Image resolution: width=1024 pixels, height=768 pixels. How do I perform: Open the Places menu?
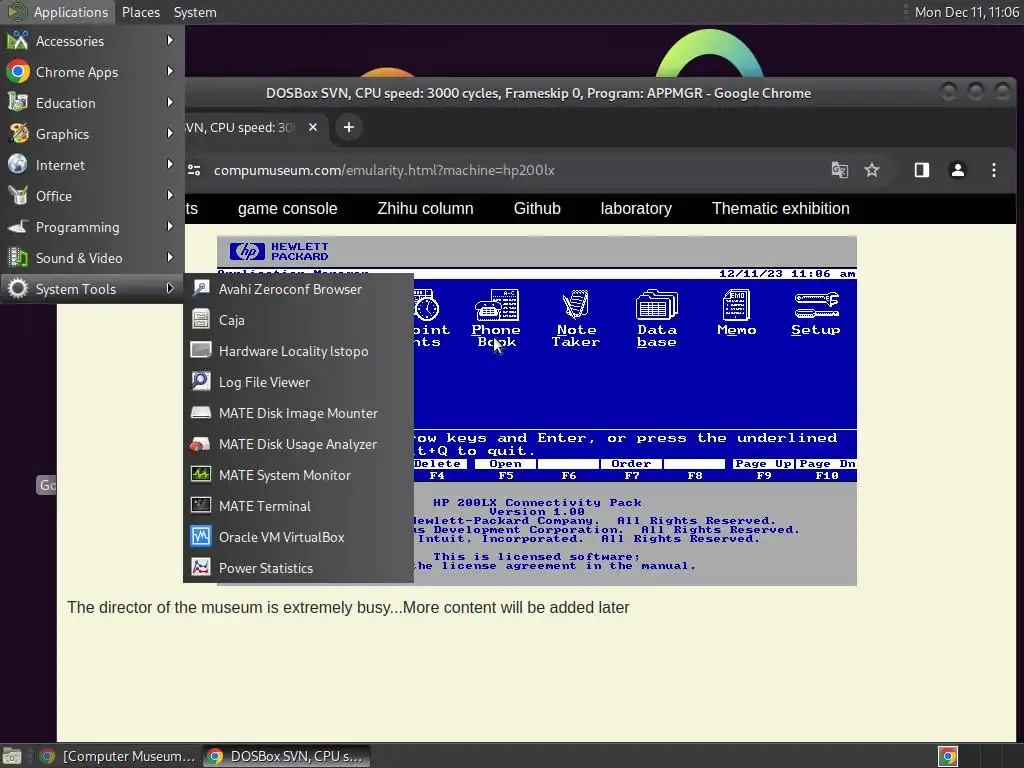(140, 12)
